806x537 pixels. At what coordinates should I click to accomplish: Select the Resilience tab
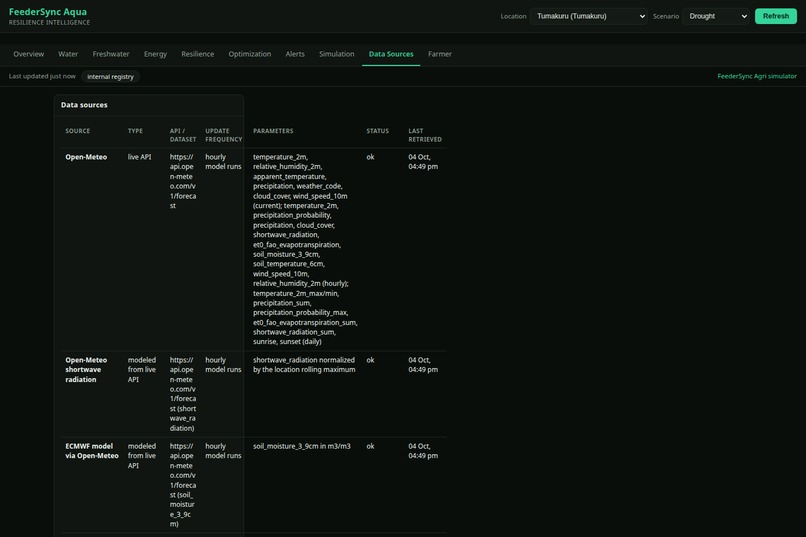pyautogui.click(x=197, y=54)
